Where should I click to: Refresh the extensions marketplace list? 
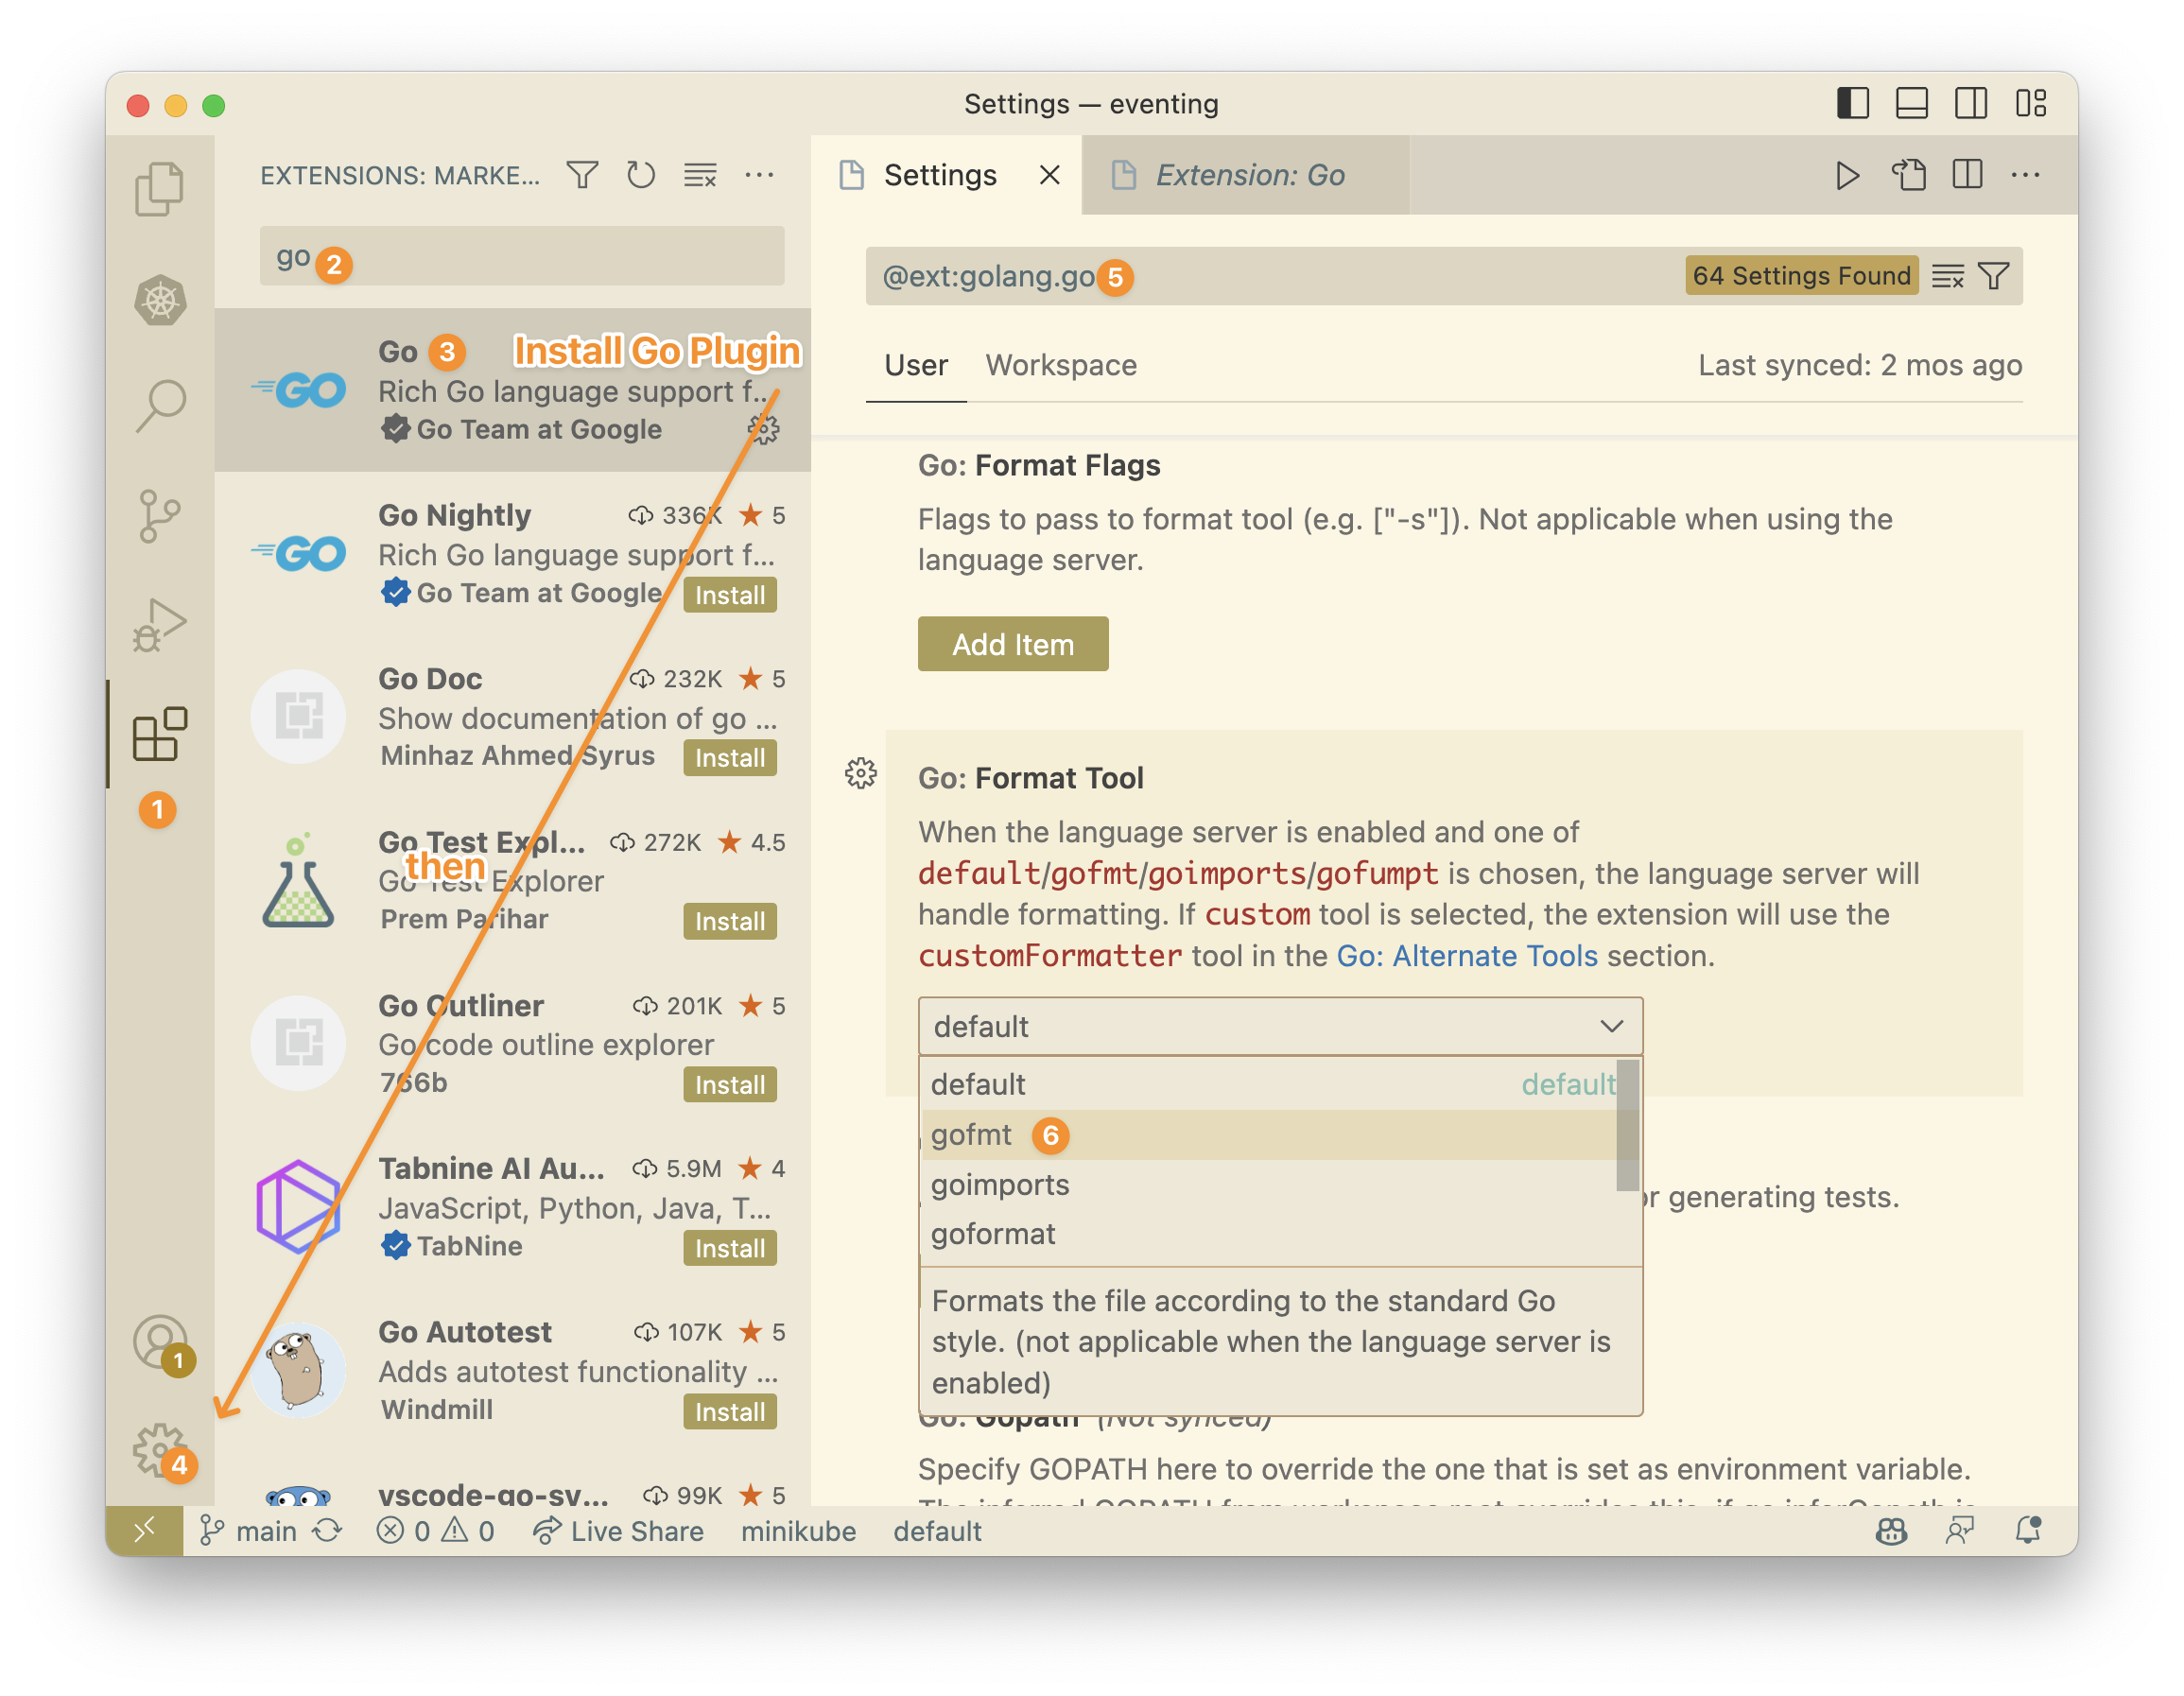641,174
